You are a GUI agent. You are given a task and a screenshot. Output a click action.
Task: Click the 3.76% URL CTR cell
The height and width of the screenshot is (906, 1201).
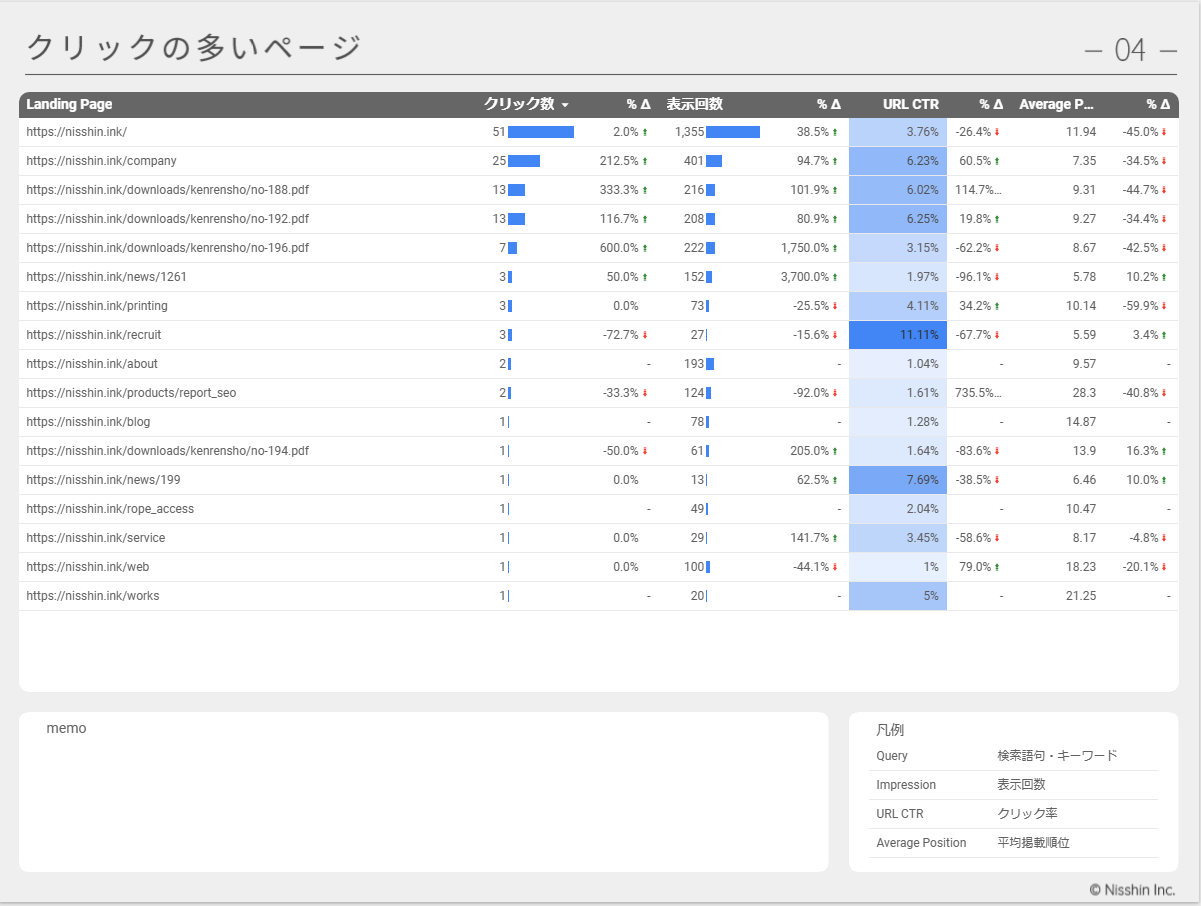coord(898,132)
